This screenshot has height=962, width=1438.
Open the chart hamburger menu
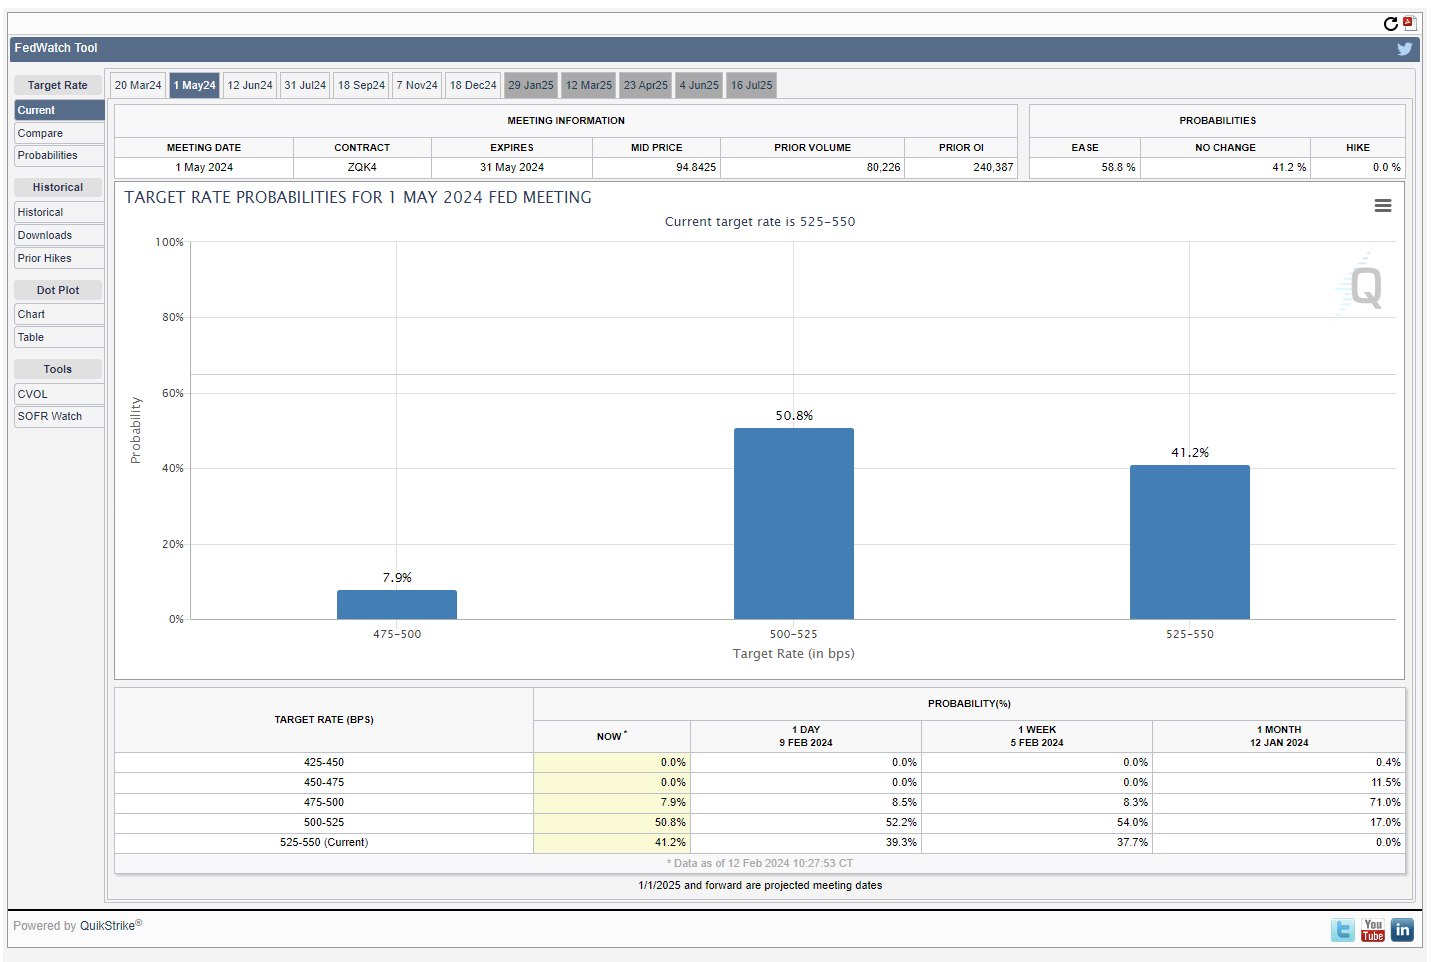pyautogui.click(x=1382, y=206)
